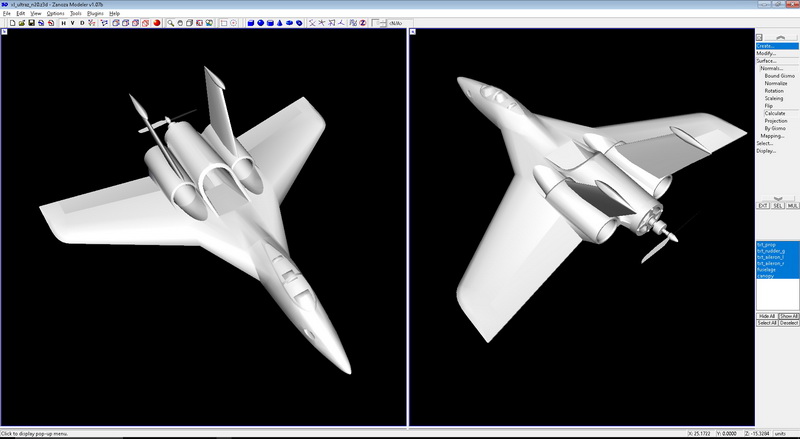Open the Tools menu
This screenshot has width=800, height=439.
coord(76,13)
